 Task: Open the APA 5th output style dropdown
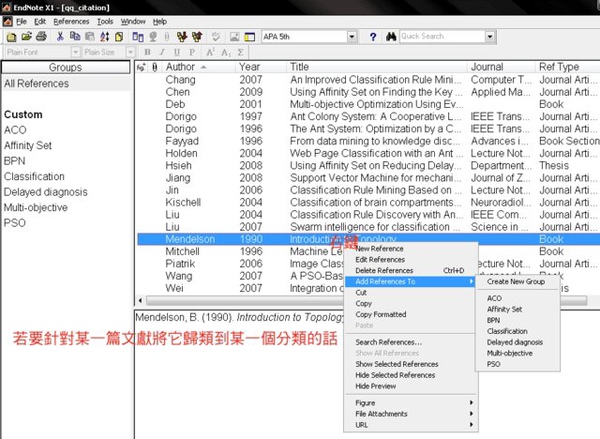click(x=352, y=37)
